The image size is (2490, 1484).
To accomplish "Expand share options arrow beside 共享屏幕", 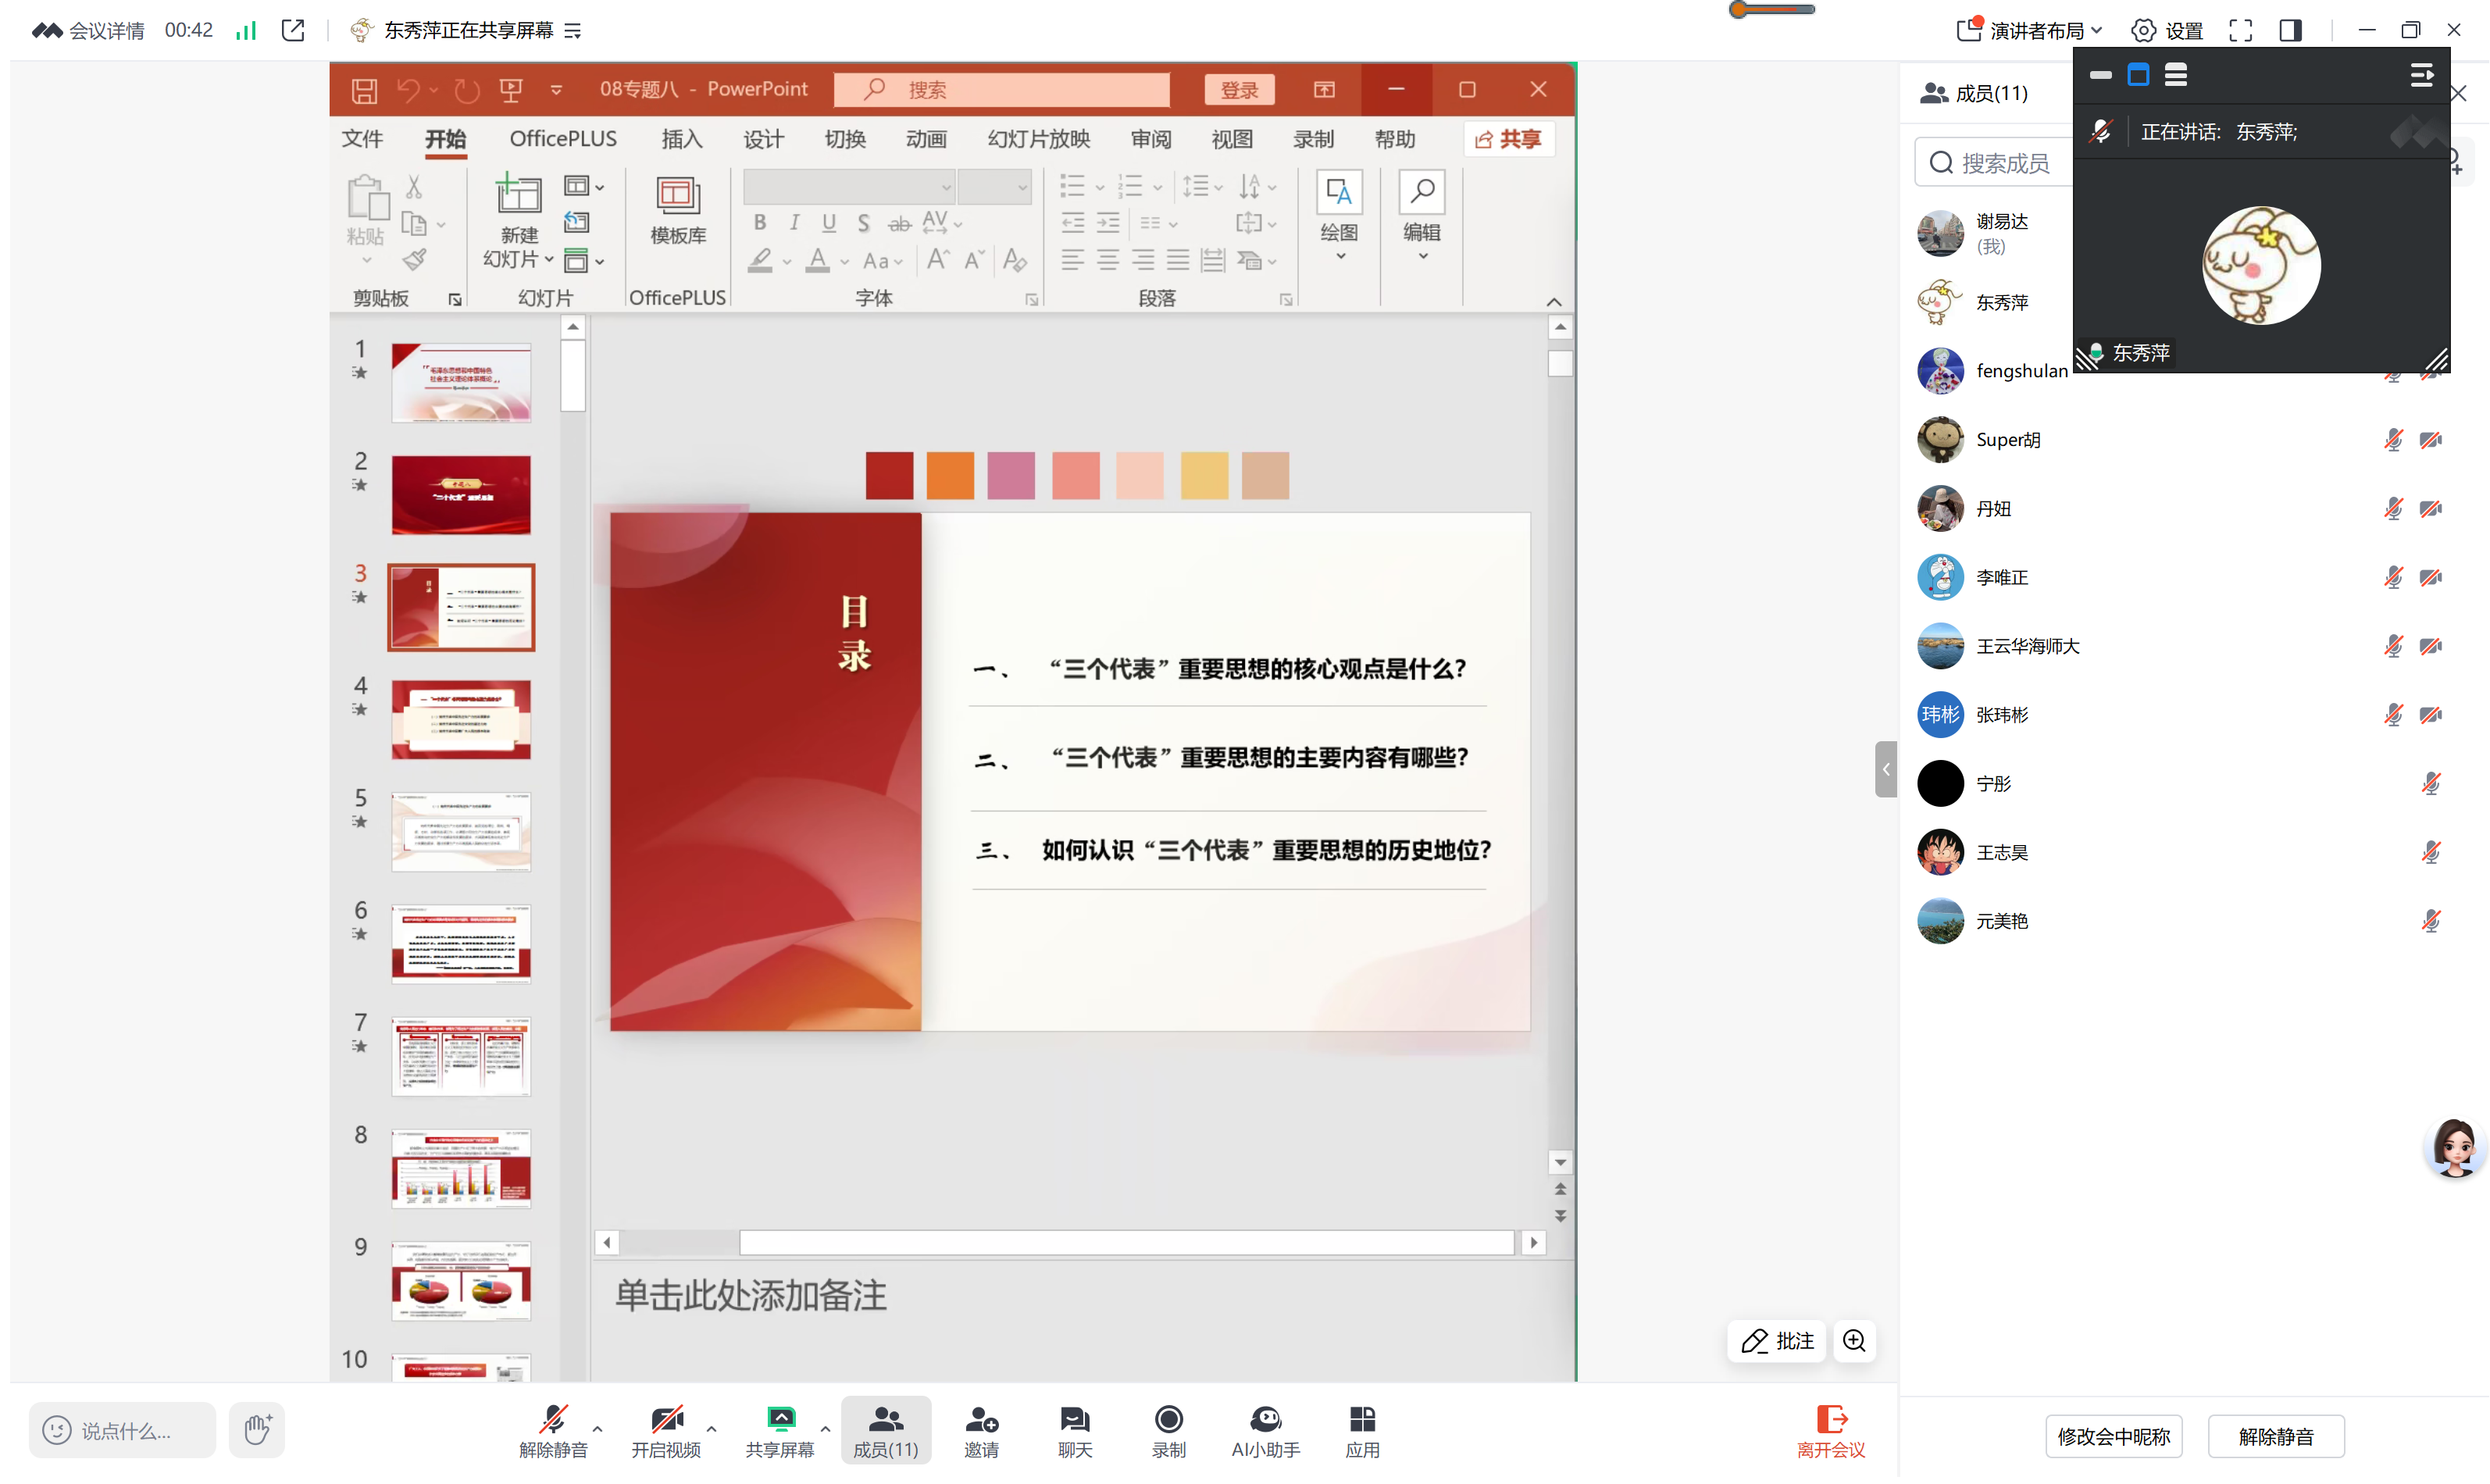I will (x=825, y=1429).
